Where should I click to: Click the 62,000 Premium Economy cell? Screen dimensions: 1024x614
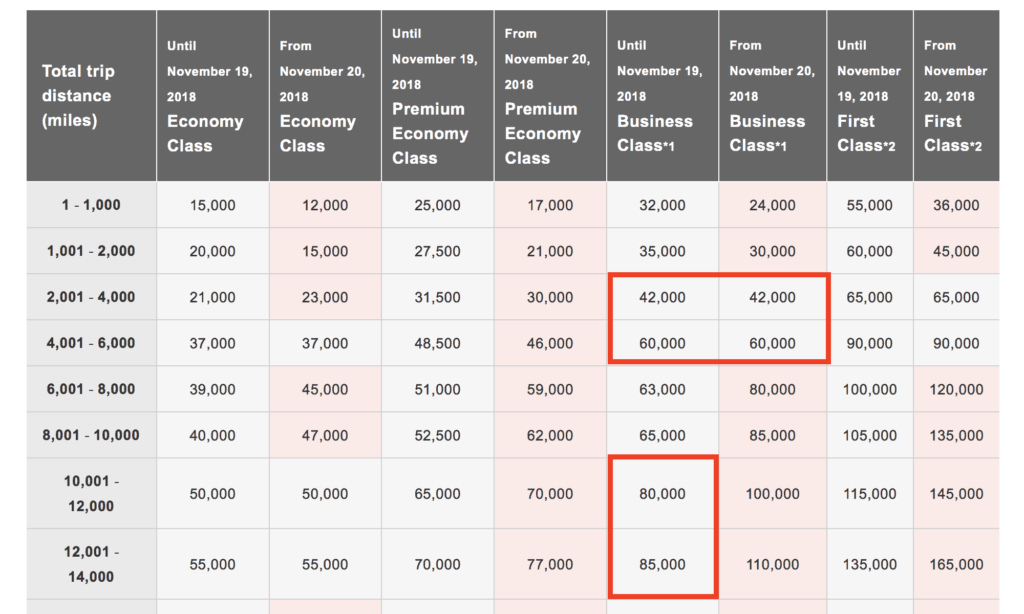549,435
